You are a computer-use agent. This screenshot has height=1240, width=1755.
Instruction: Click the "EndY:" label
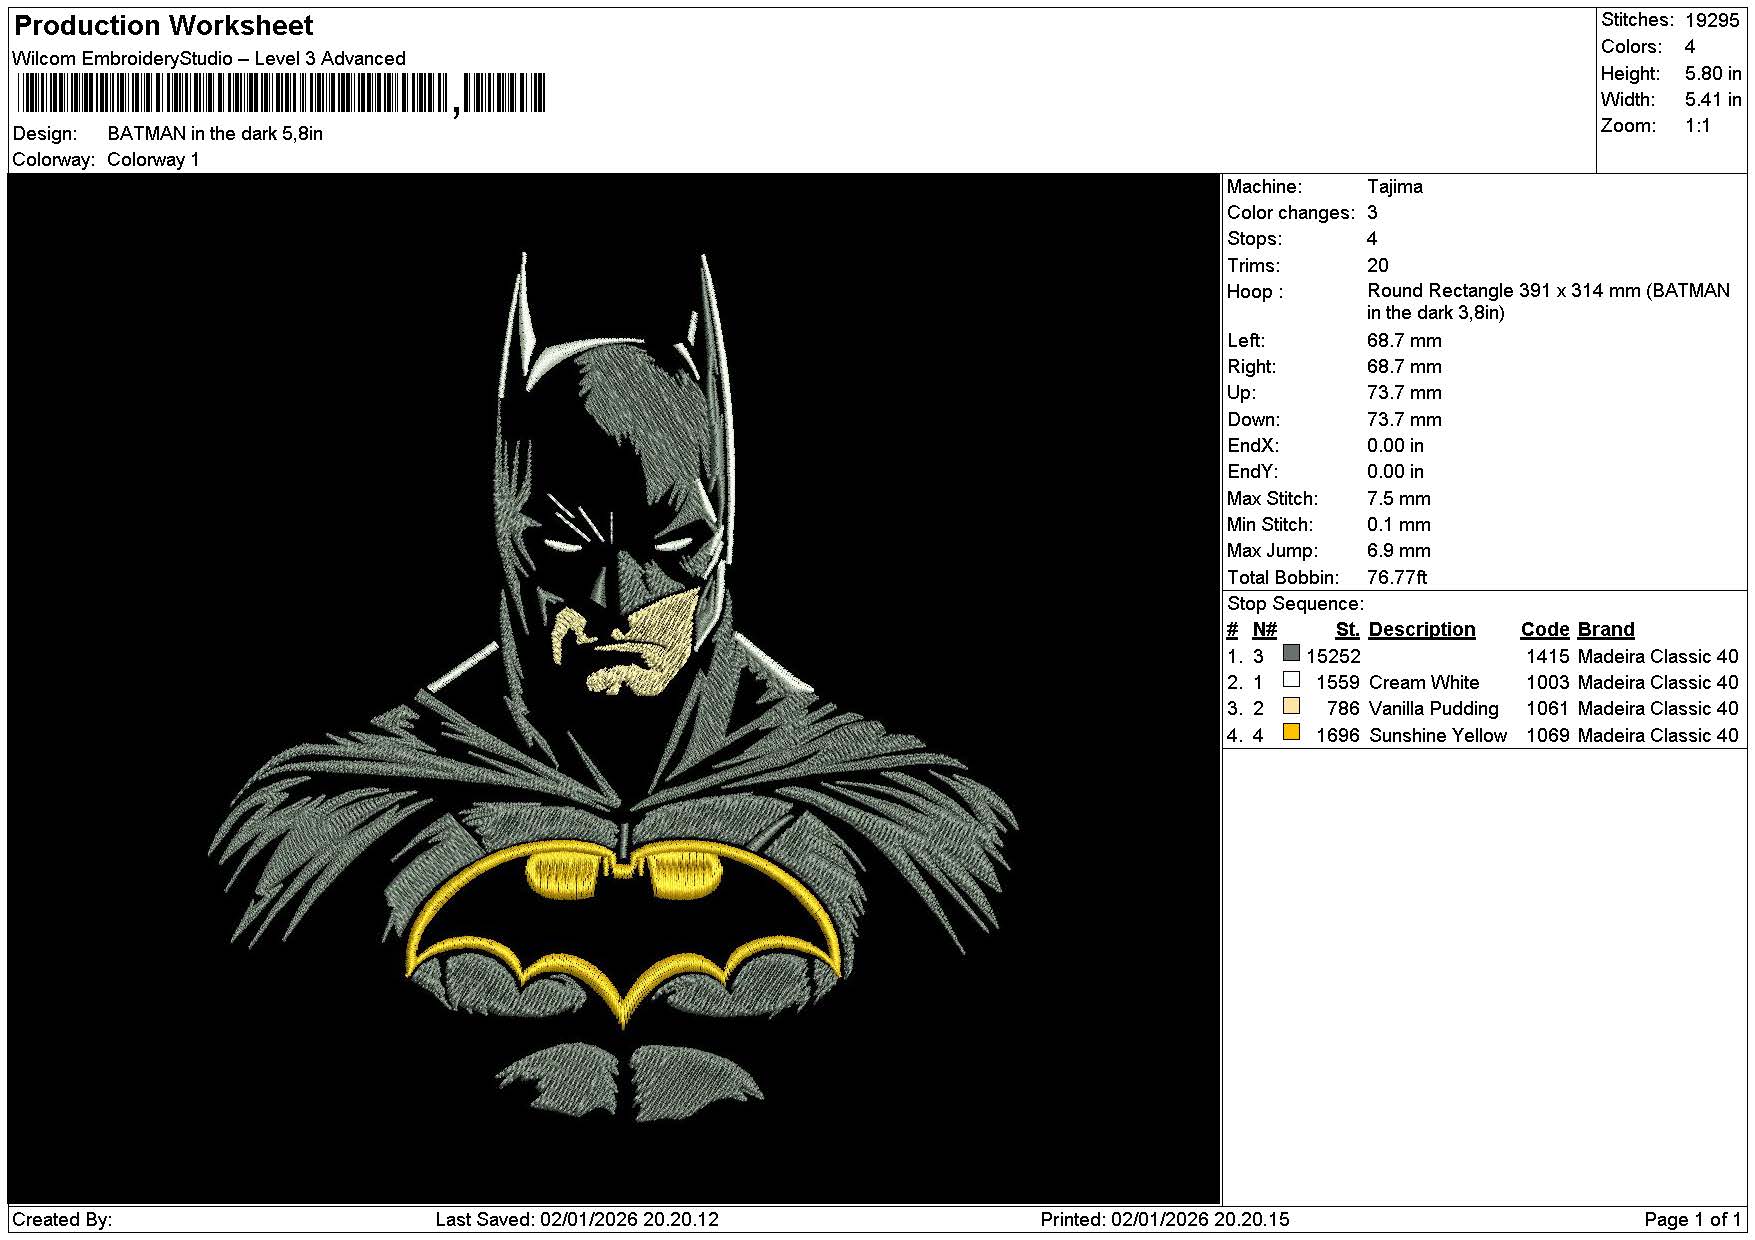pyautogui.click(x=1253, y=472)
